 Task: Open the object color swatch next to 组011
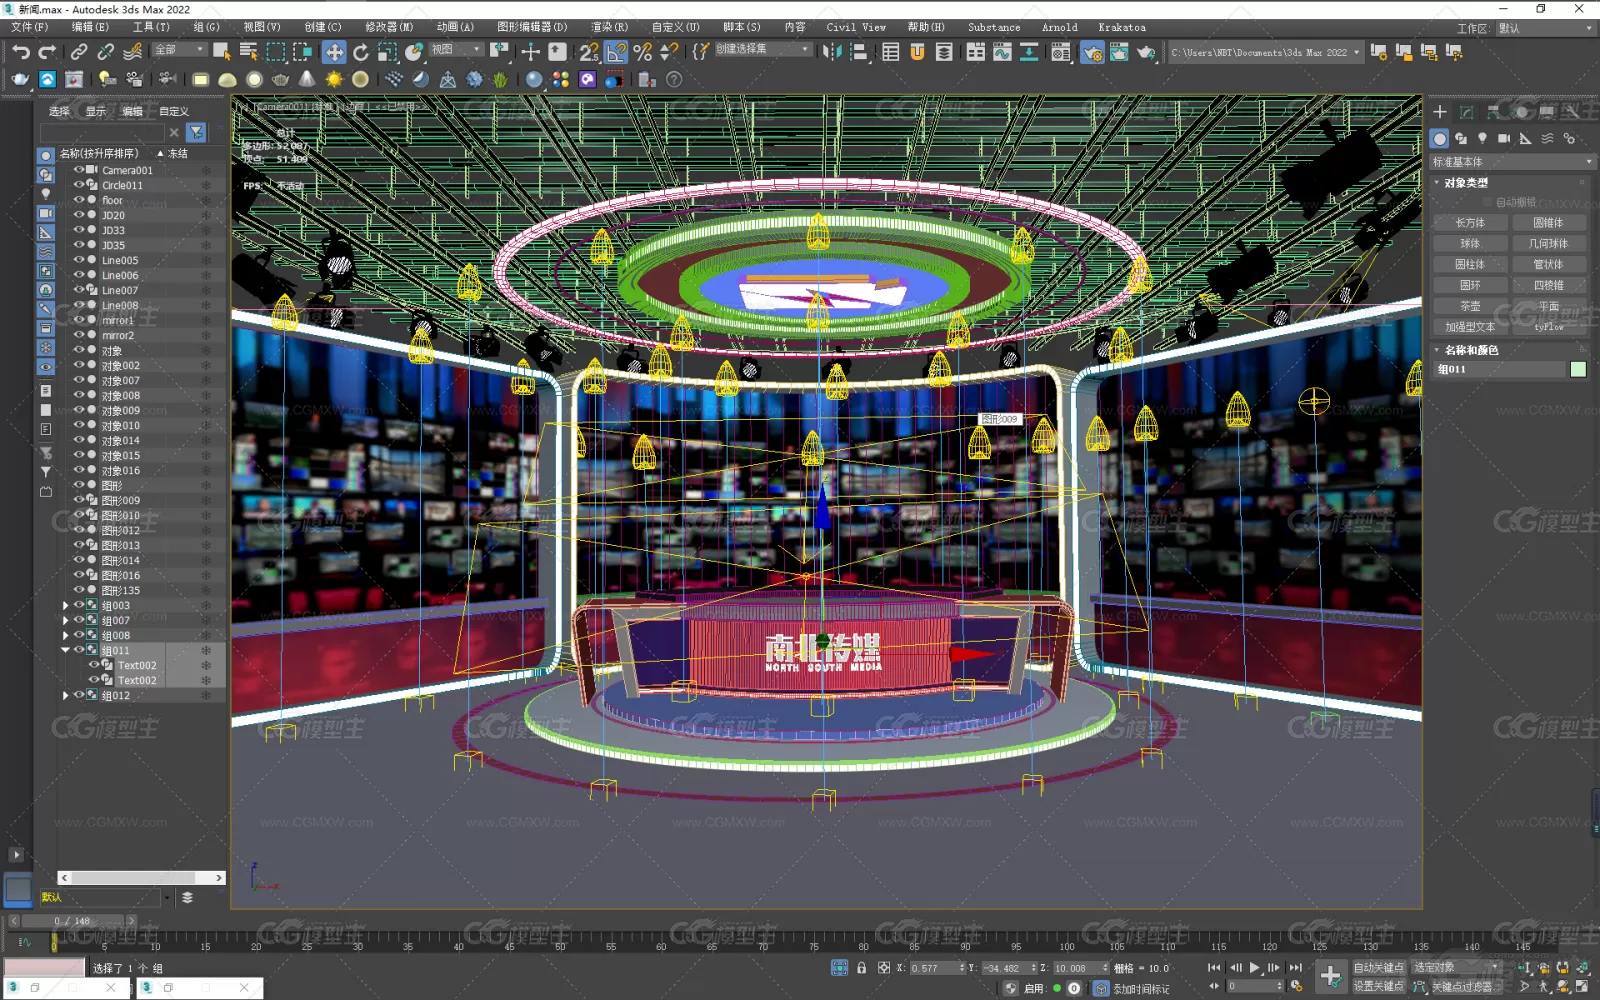[x=1578, y=369]
